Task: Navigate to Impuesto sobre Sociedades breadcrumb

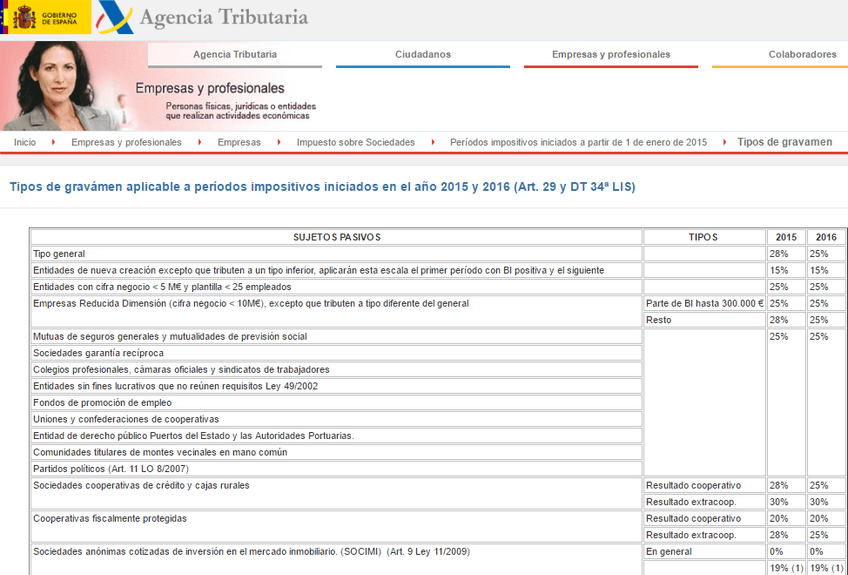Action: coord(355,142)
